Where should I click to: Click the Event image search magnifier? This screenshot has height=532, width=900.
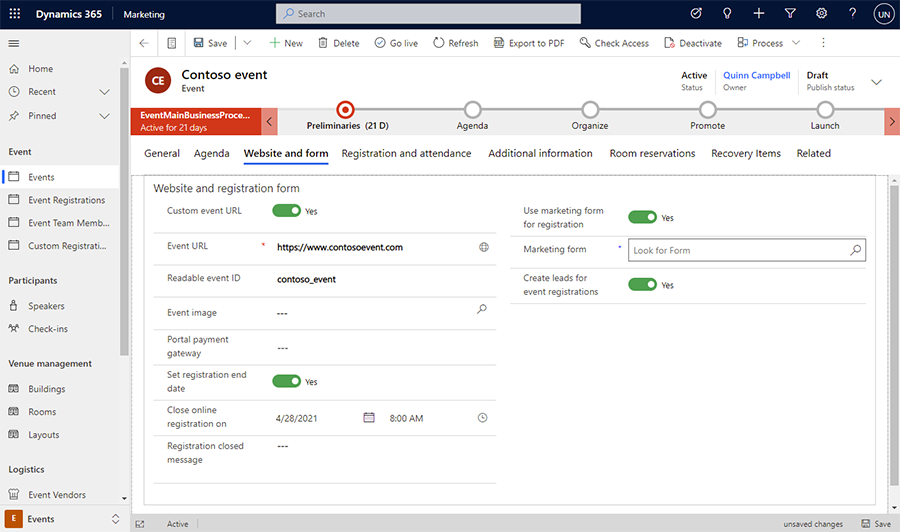(482, 310)
